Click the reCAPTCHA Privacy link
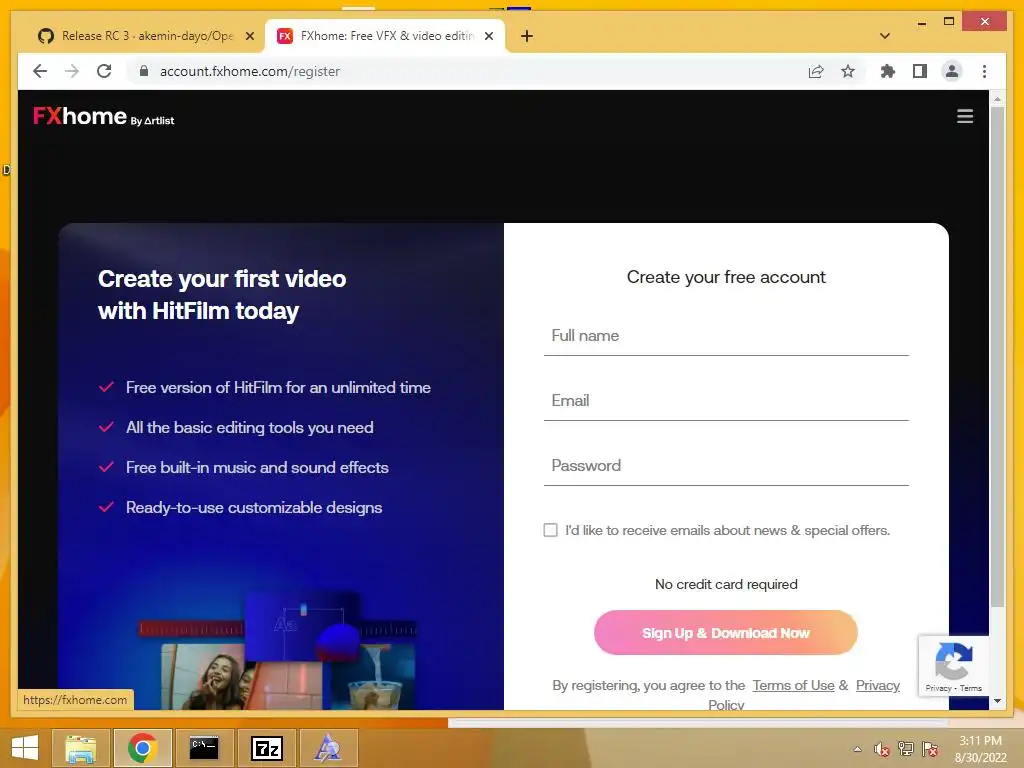 click(938, 688)
